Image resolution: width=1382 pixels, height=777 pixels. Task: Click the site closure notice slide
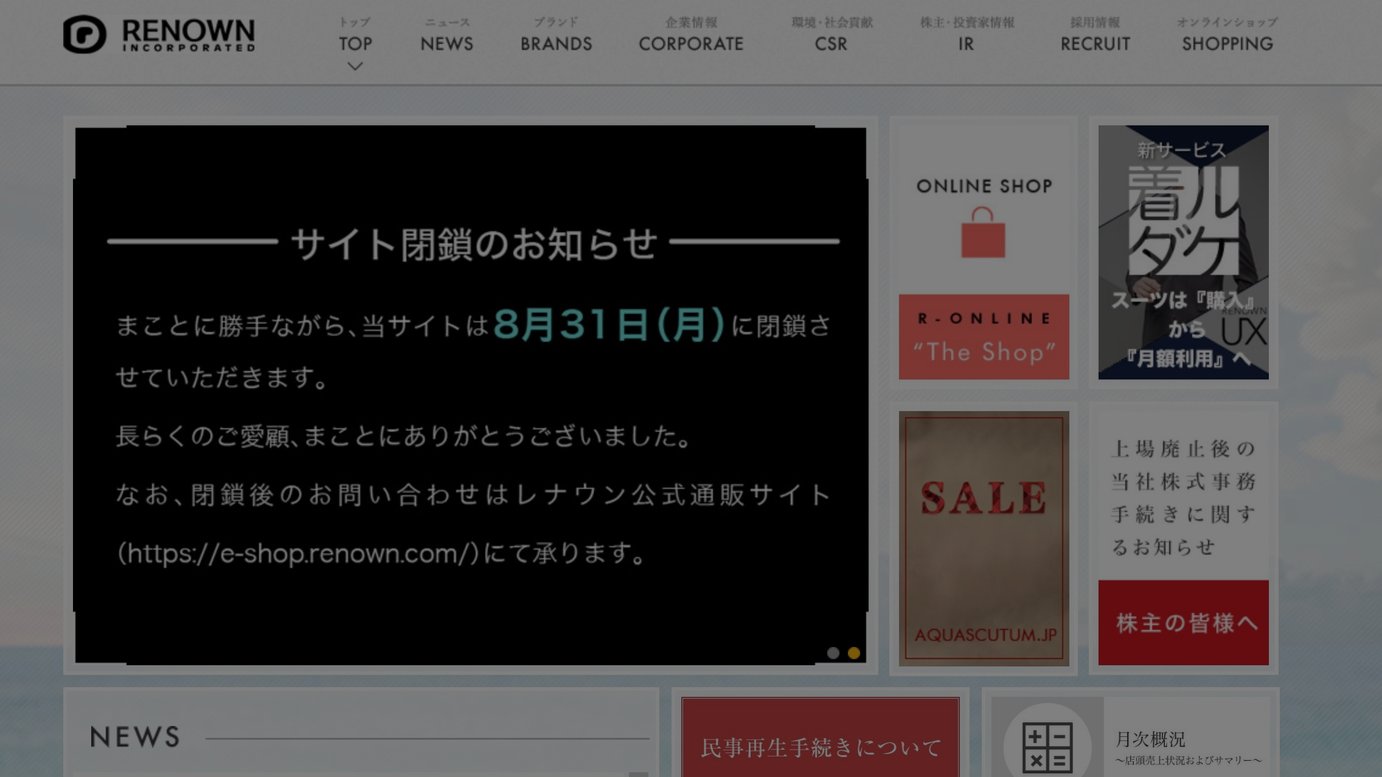470,395
